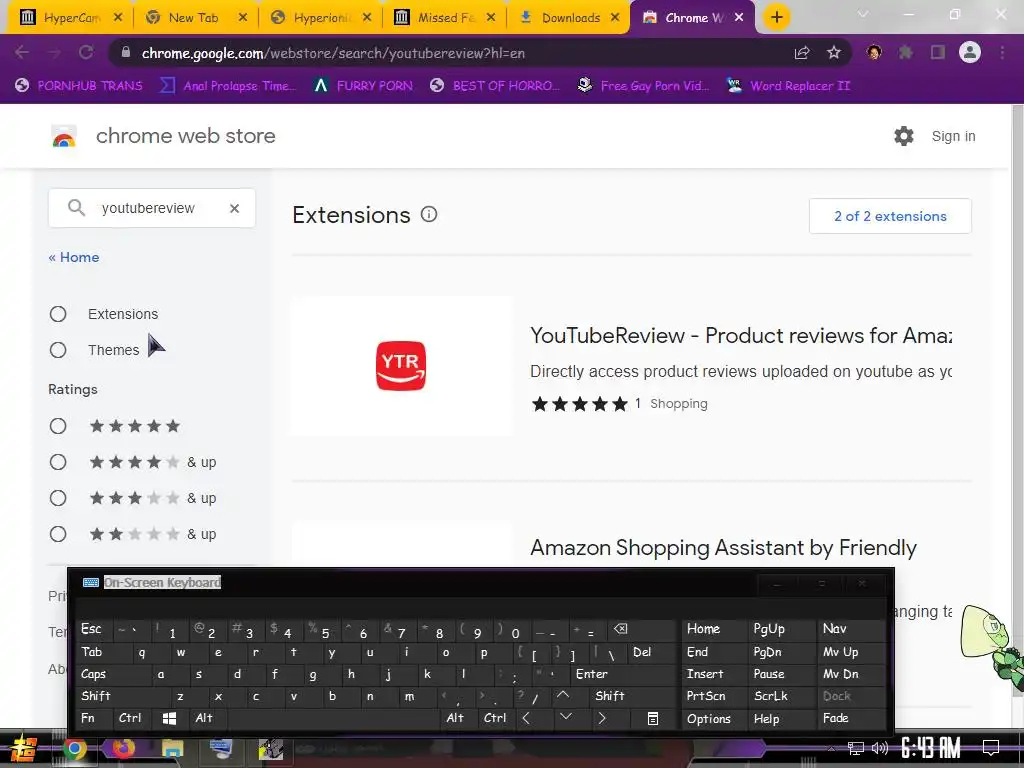Open Google Chrome from the taskbar
1024x768 pixels.
[x=74, y=749]
